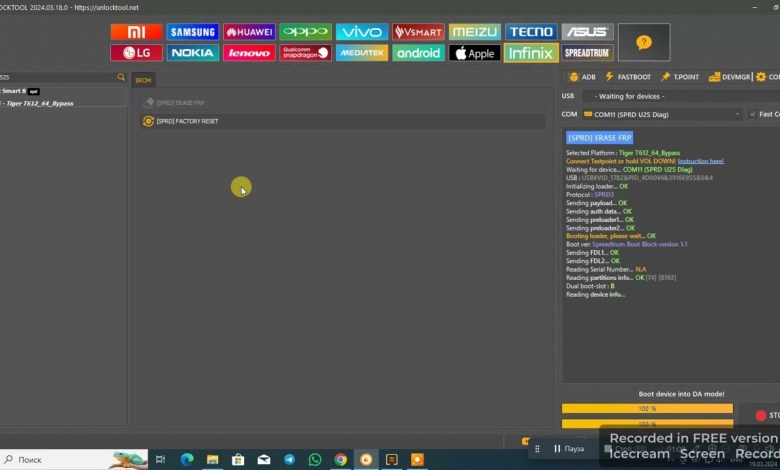
Task: Select the Vivo brand tile
Action: (x=362, y=32)
